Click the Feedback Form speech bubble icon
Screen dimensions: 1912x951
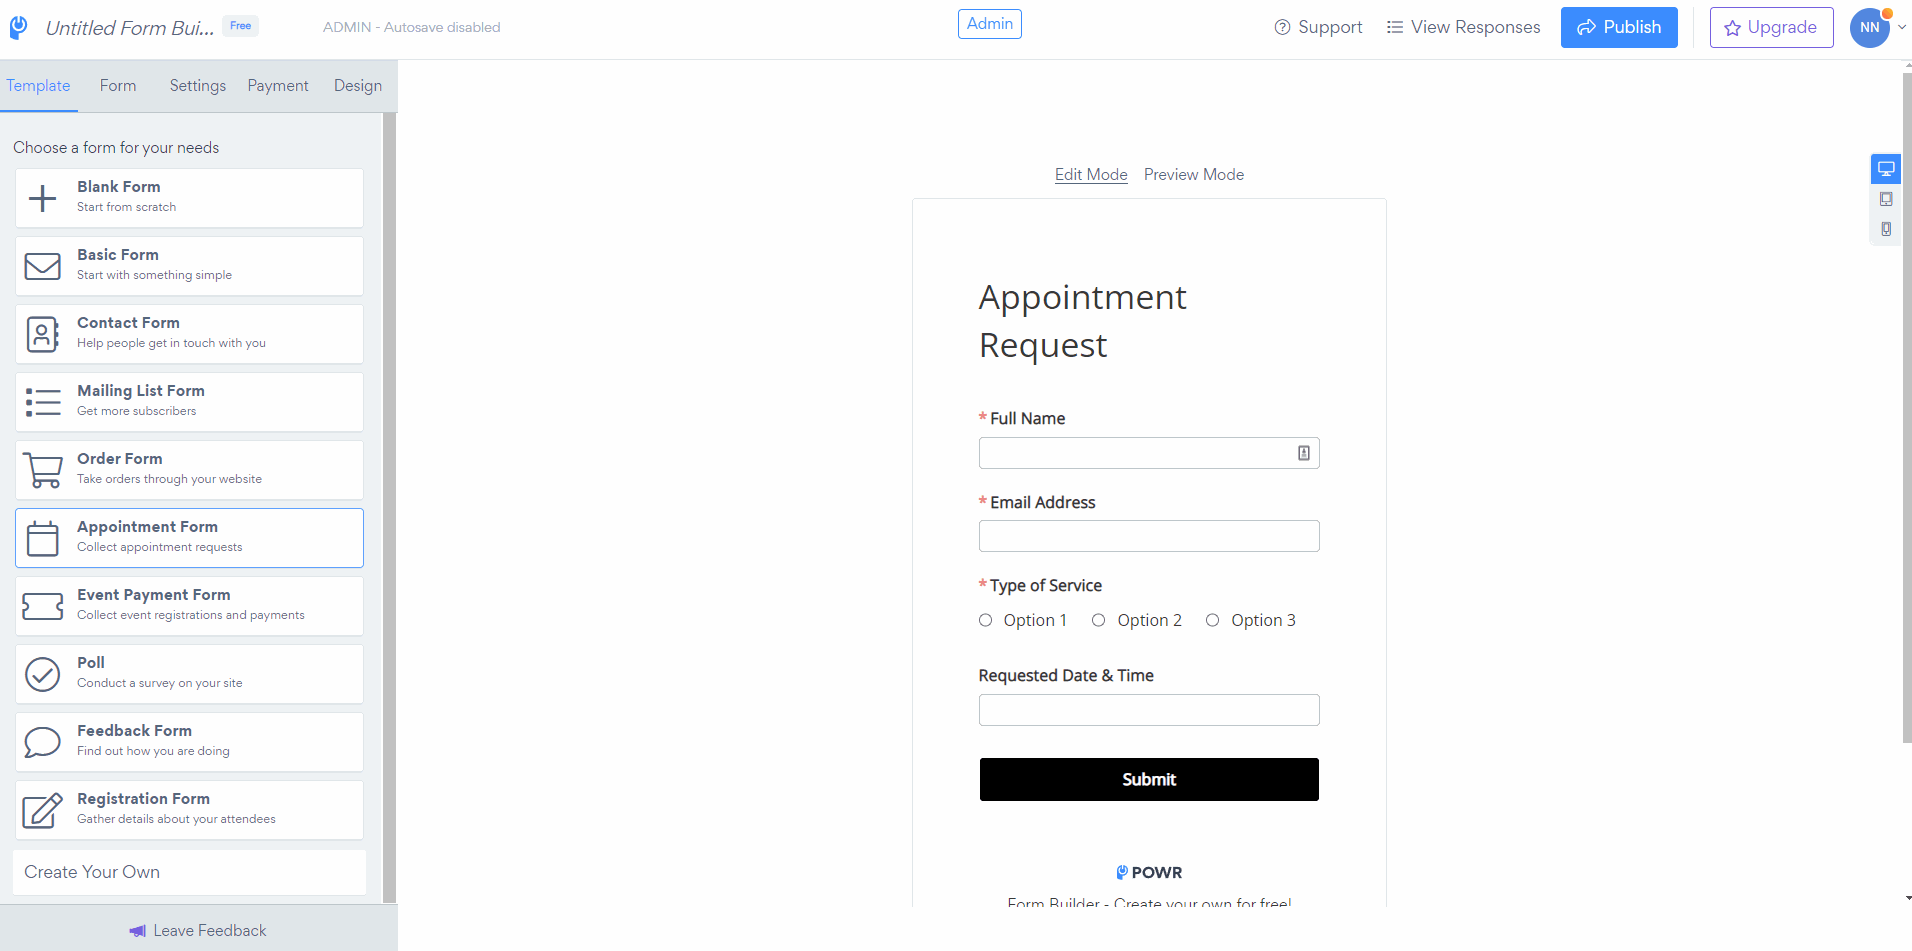click(43, 742)
